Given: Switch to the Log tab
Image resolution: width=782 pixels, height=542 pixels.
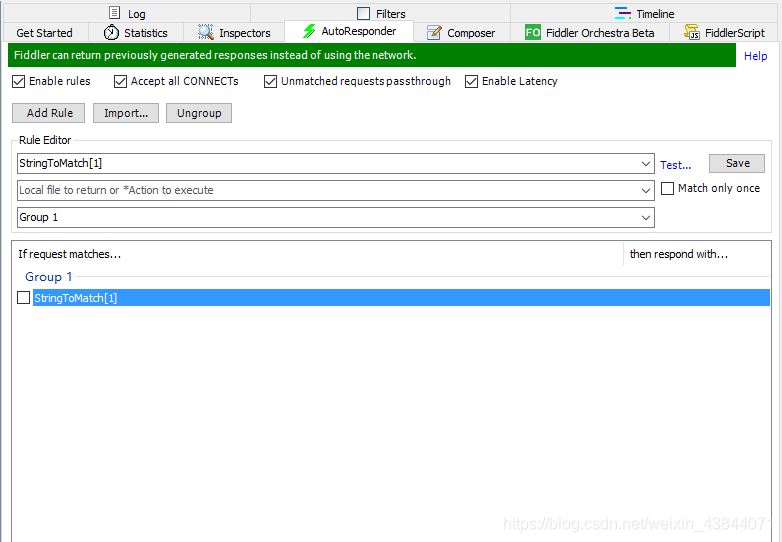Looking at the screenshot, I should point(127,13).
